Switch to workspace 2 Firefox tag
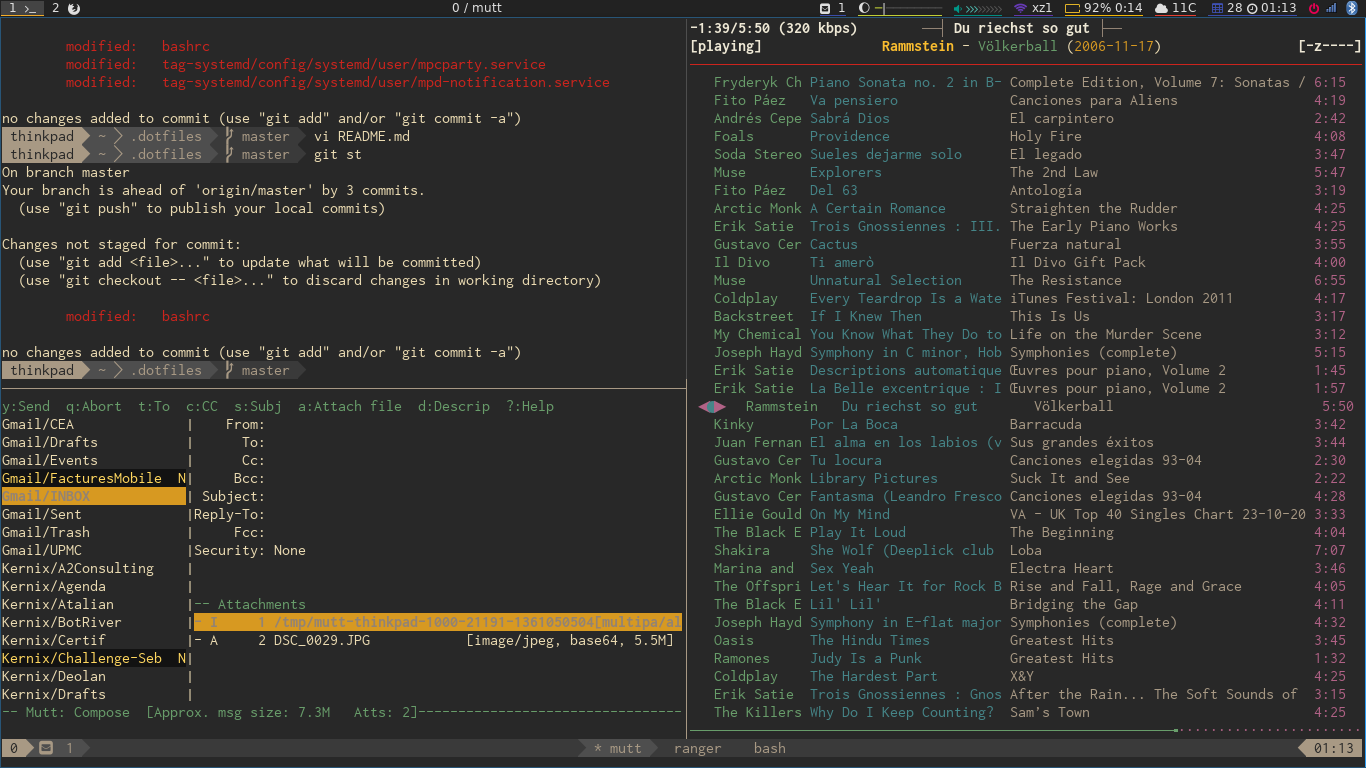Viewport: 1366px width, 768px height. 66,8
